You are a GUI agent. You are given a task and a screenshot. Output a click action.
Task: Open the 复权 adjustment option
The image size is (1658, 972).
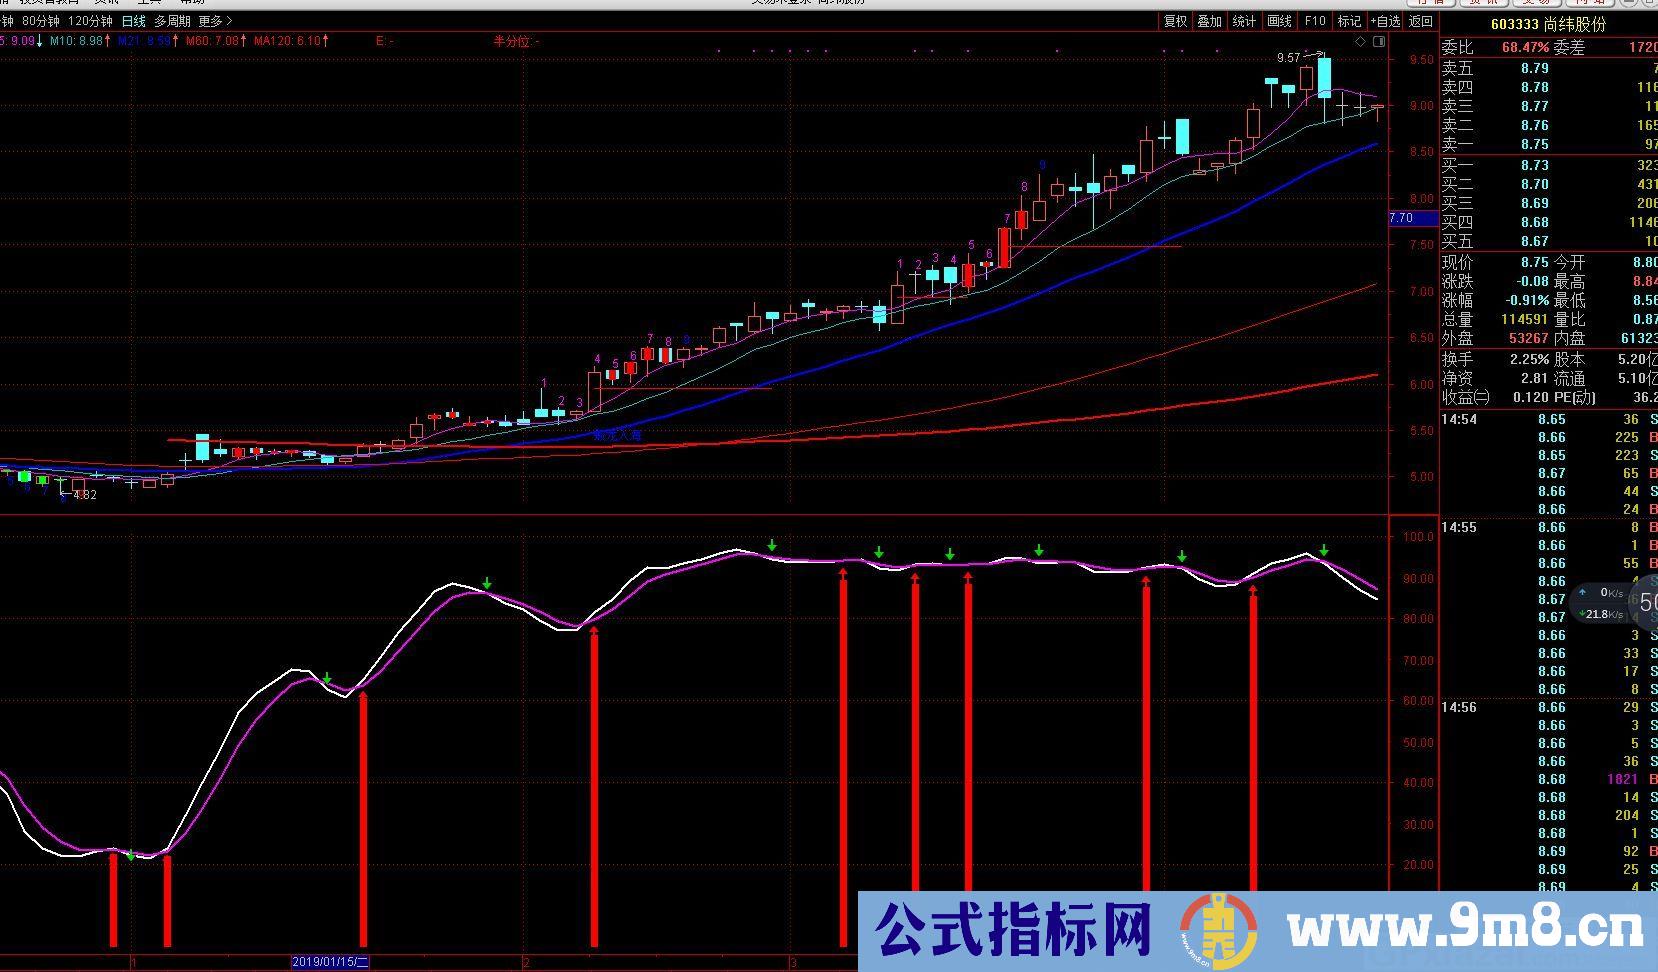click(x=1175, y=21)
